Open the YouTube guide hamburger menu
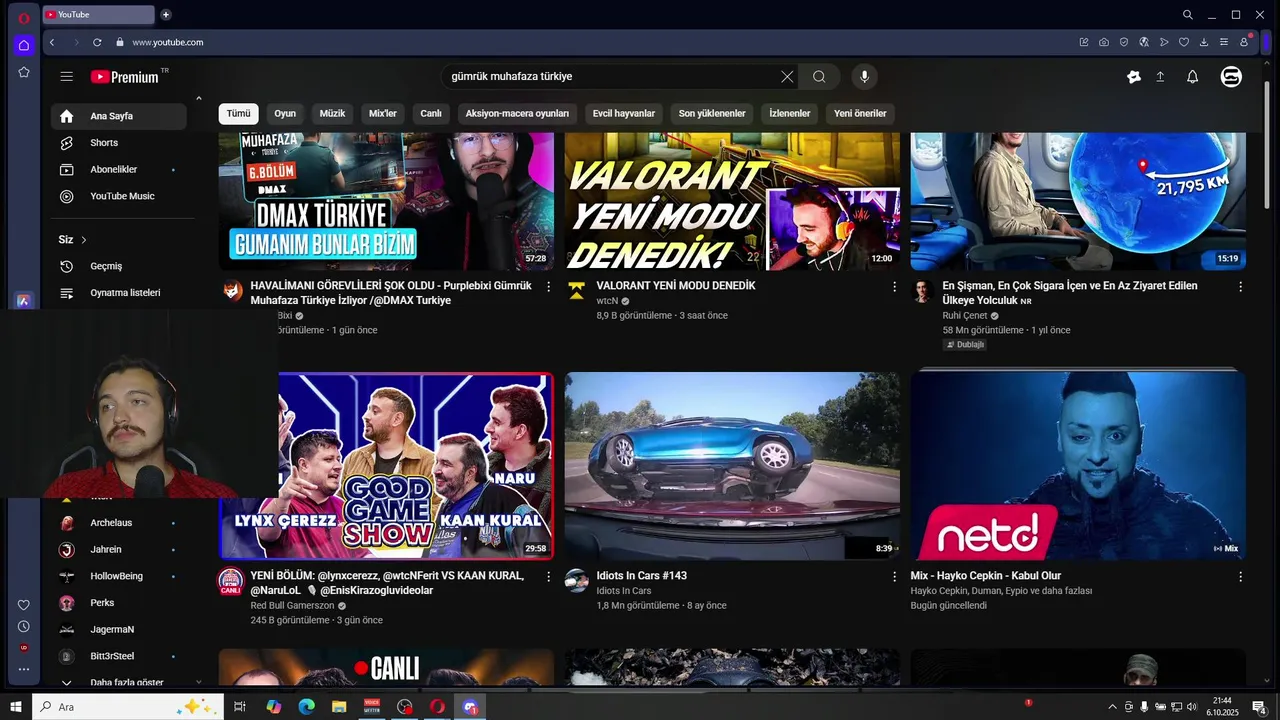Screen dimensions: 1280x720 [x=66, y=77]
